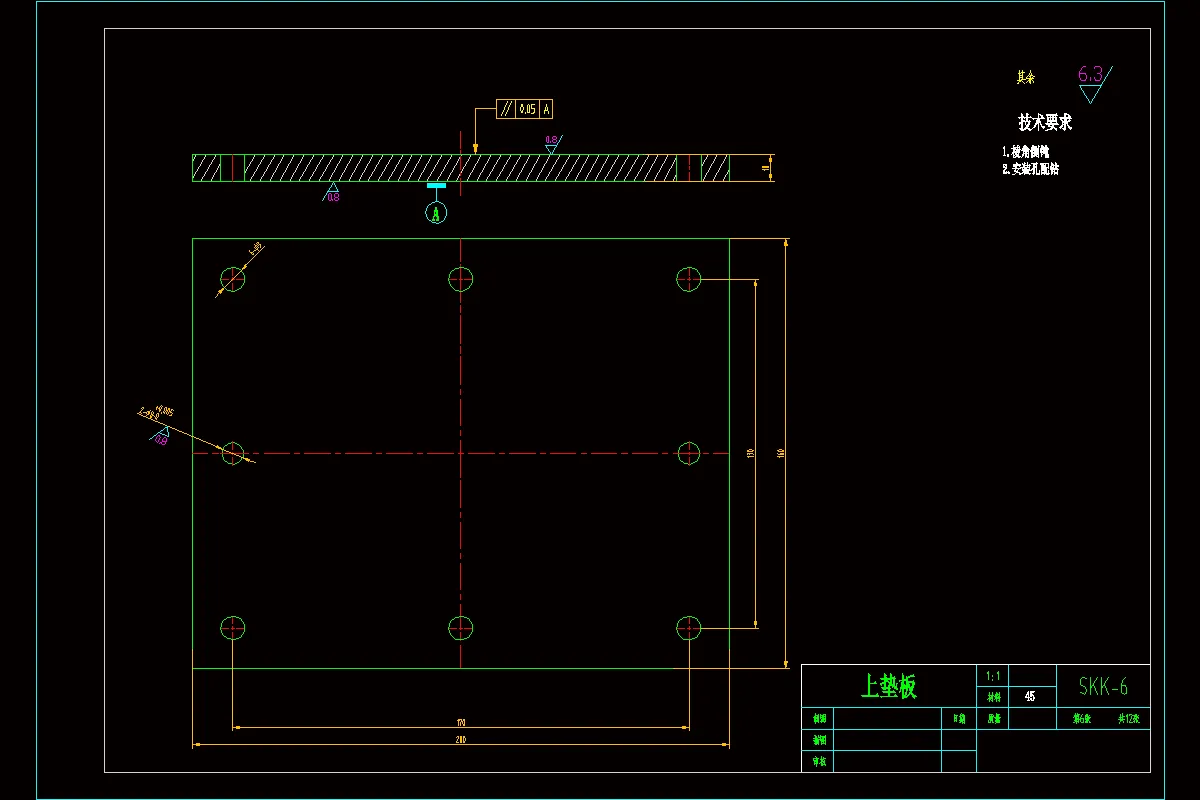Select the top-right hole circle
Image resolution: width=1200 pixels, height=800 pixels.
(x=689, y=279)
